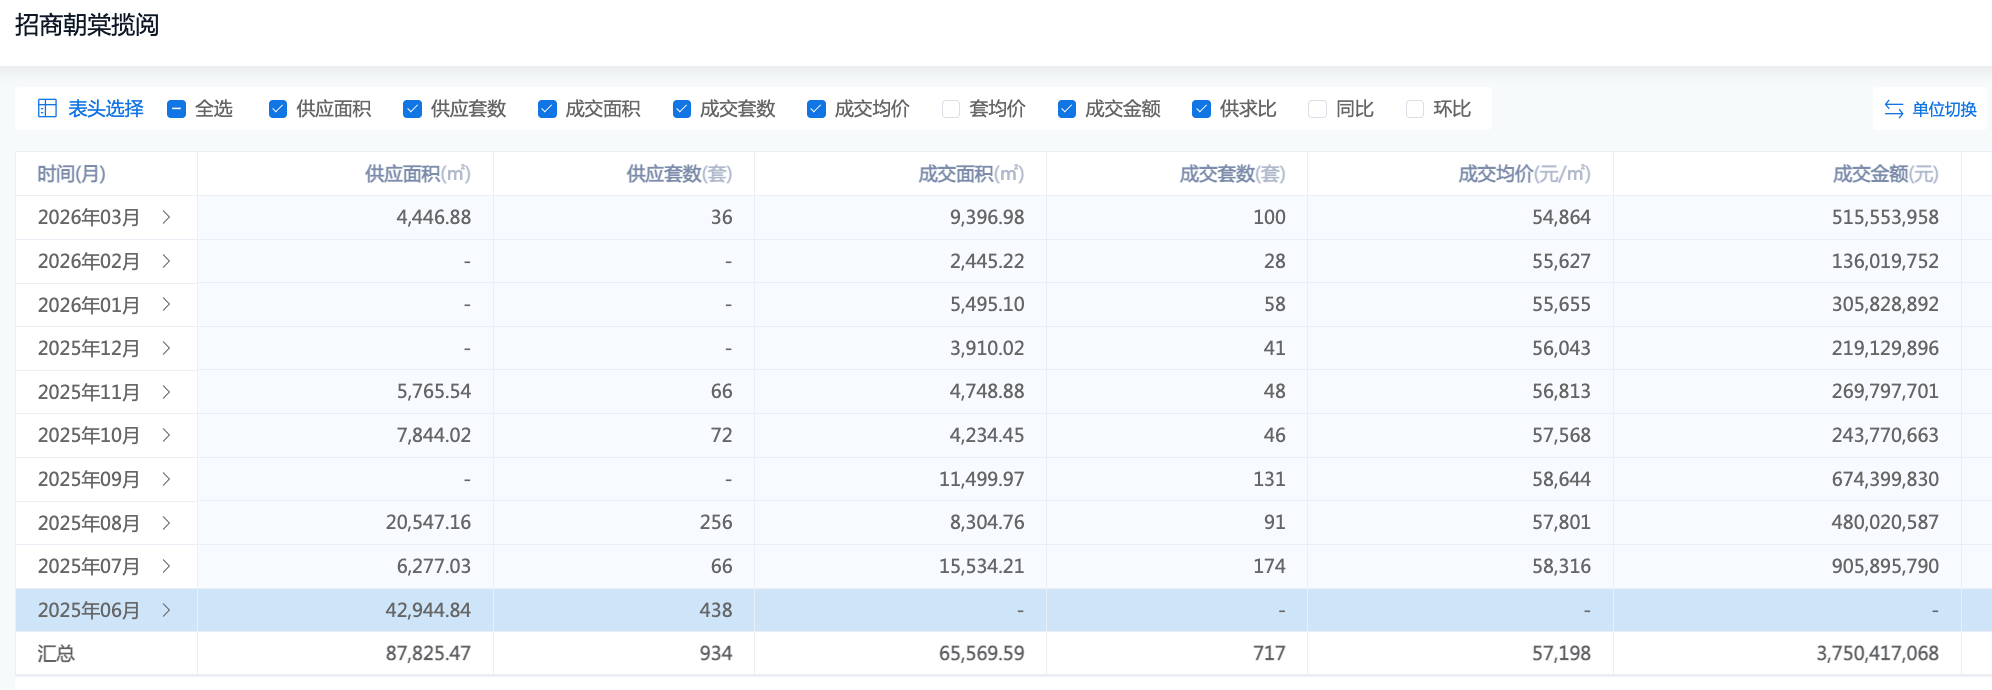
Task: Click the 表头选择 table icon
Action: point(47,108)
